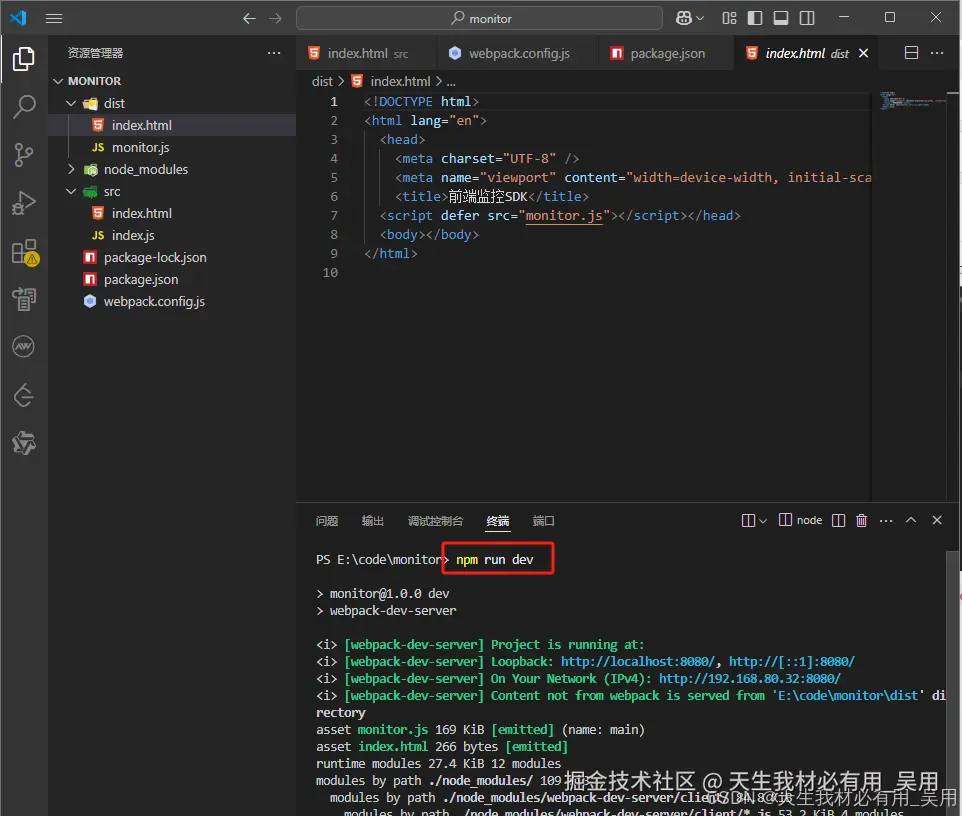
Task: Open the Source Control view
Action: point(23,154)
